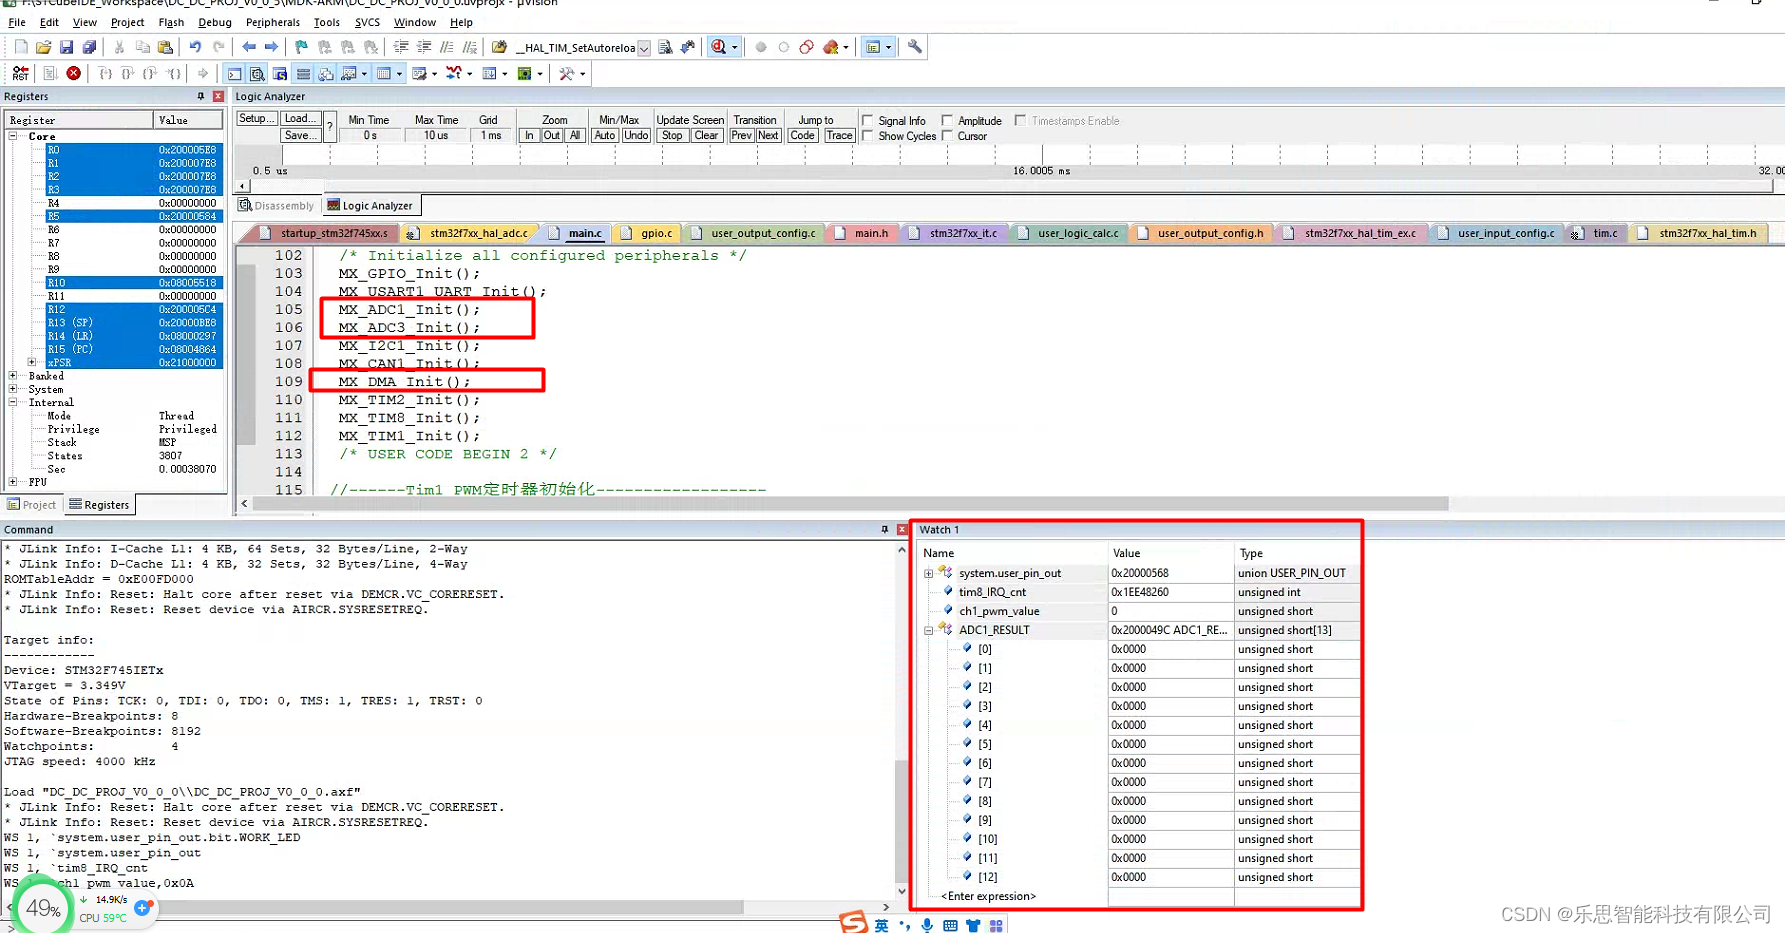Open file using the folder toolbar icon
This screenshot has width=1785, height=933.
click(x=43, y=47)
